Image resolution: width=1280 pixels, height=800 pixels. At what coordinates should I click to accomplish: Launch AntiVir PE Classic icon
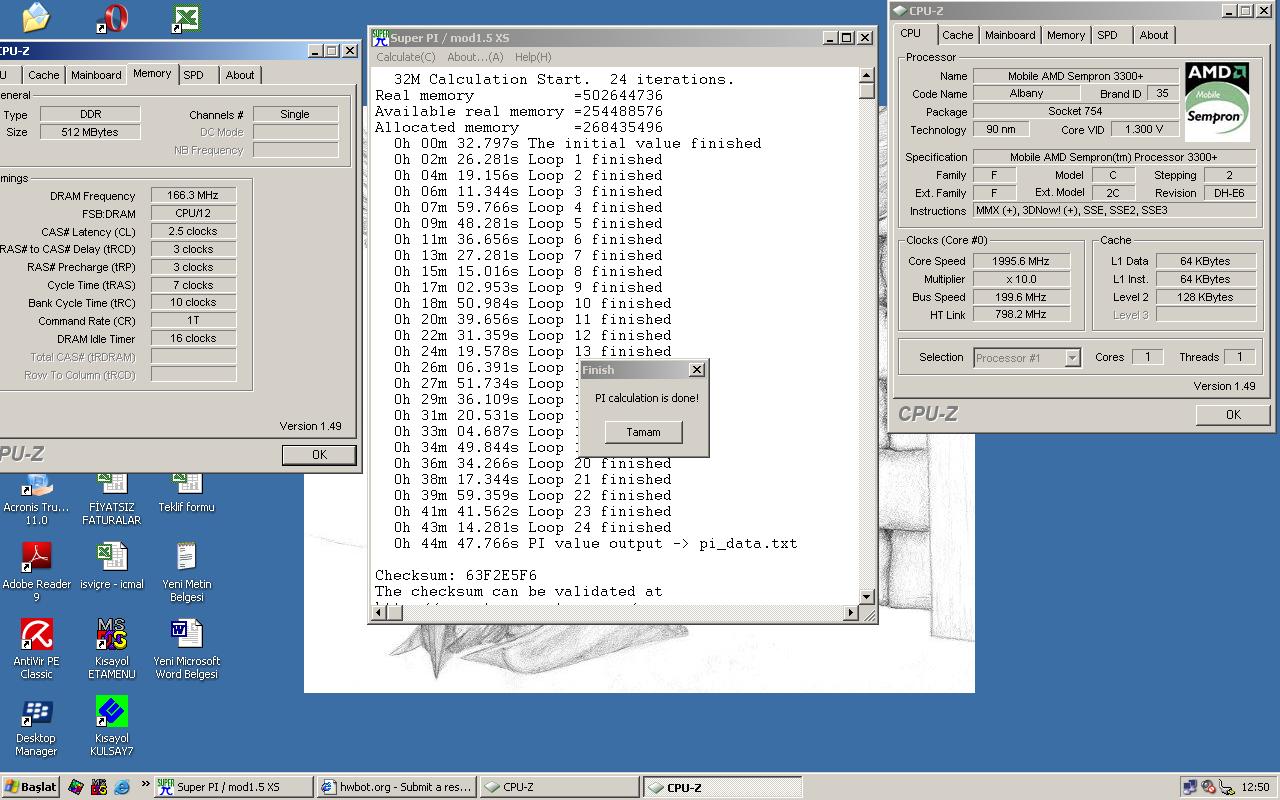pyautogui.click(x=36, y=633)
